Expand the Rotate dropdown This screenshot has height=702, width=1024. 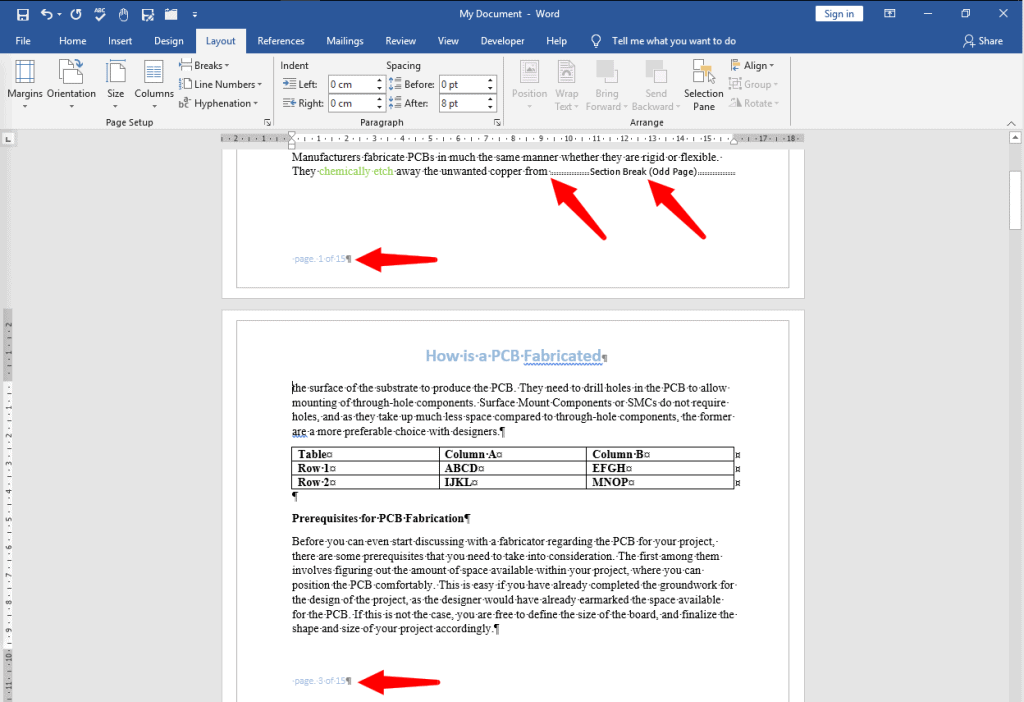point(754,103)
